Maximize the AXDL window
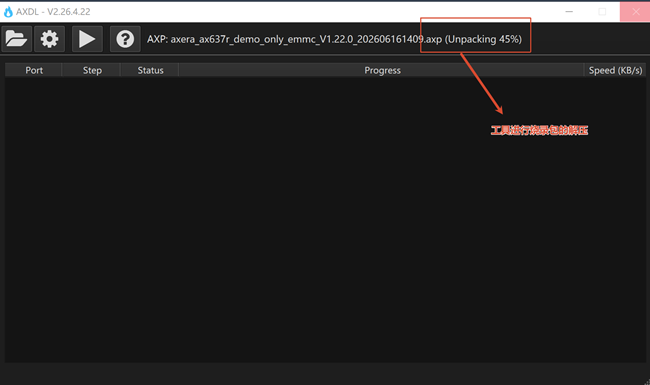This screenshot has width=650, height=385. pyautogui.click(x=602, y=12)
